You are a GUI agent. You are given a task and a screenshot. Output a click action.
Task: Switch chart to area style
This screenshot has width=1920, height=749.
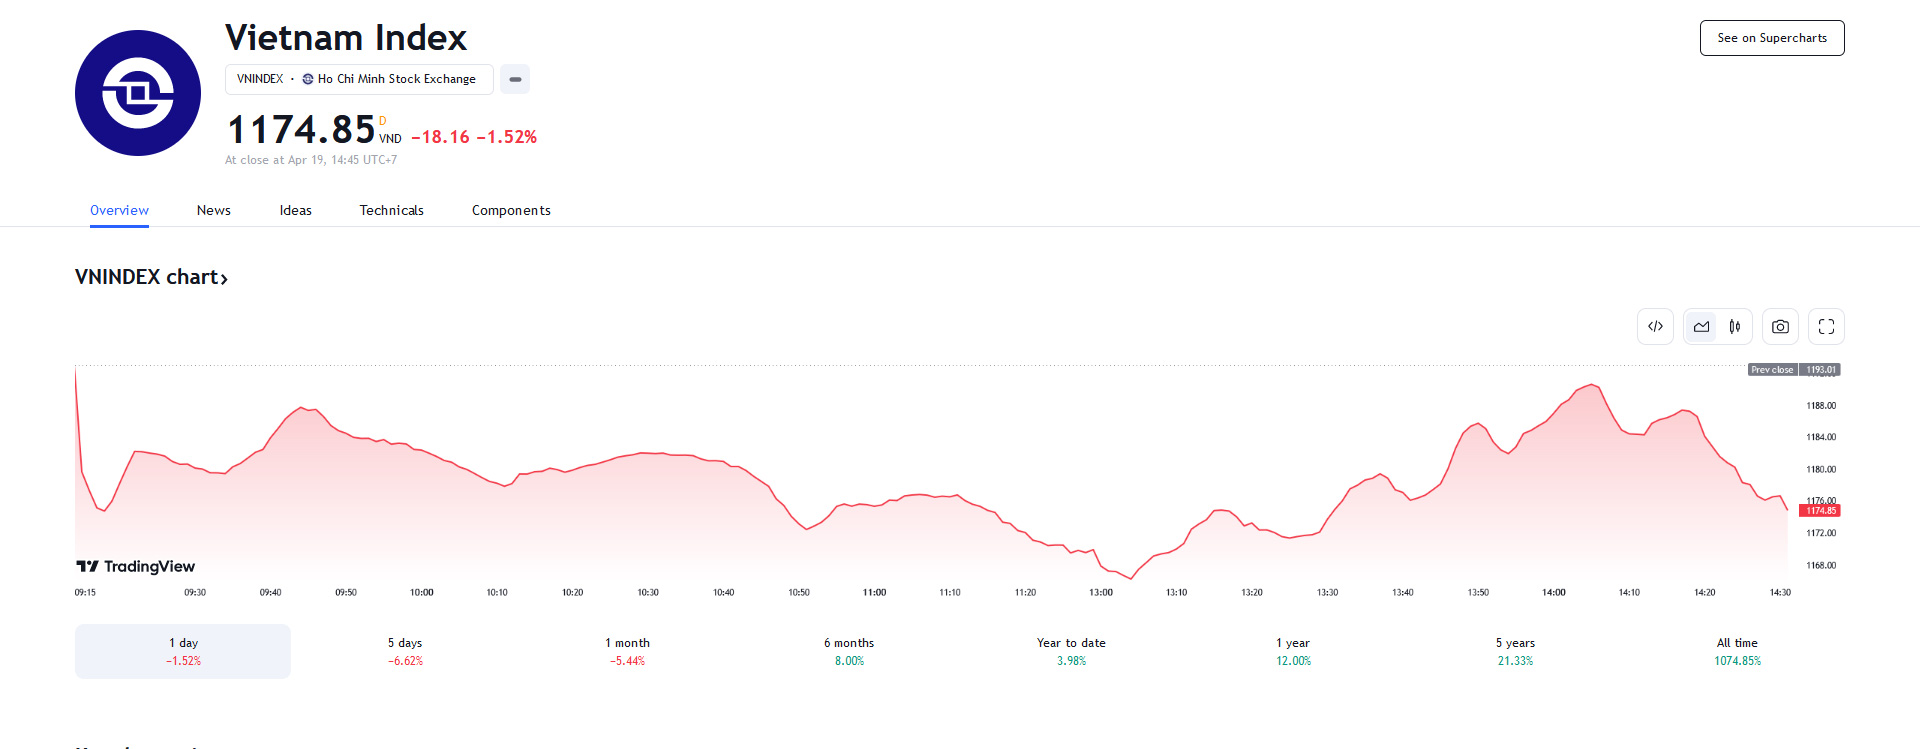[x=1701, y=327]
